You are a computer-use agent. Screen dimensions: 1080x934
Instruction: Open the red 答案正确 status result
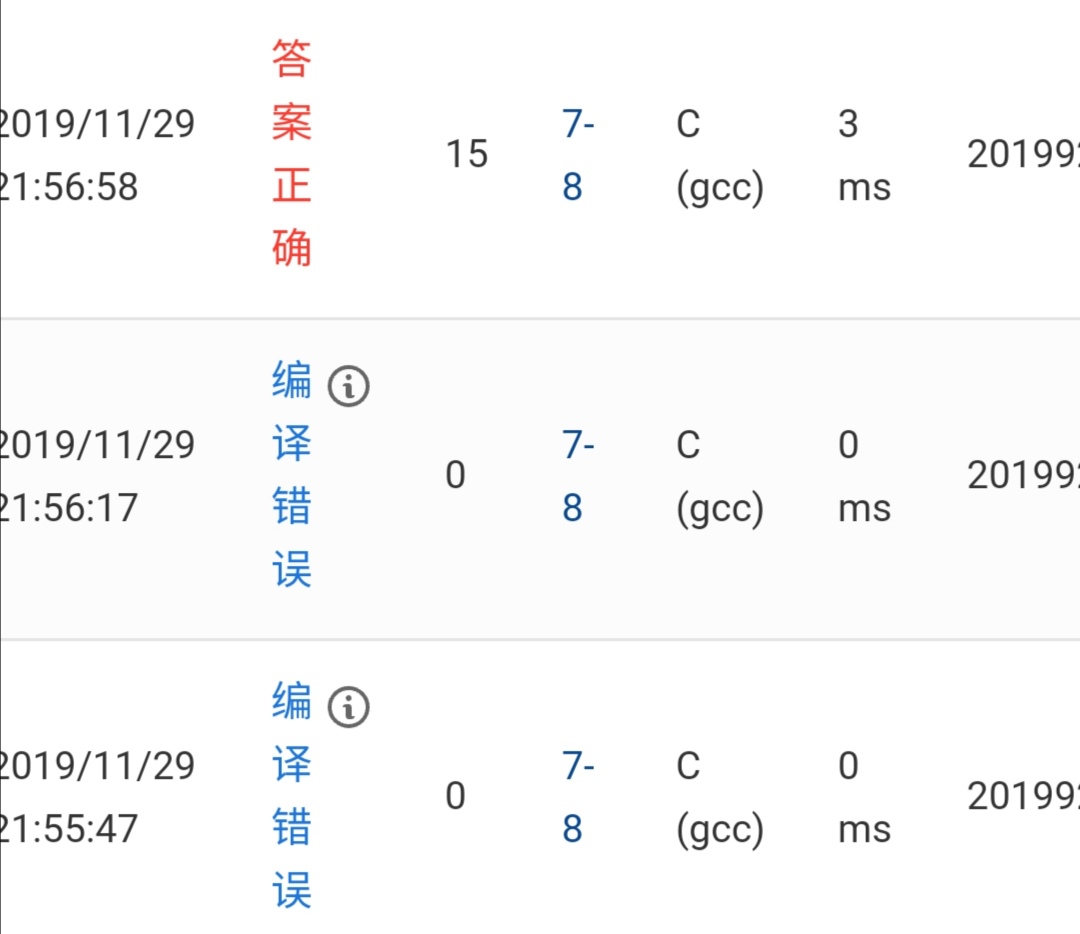coord(292,153)
